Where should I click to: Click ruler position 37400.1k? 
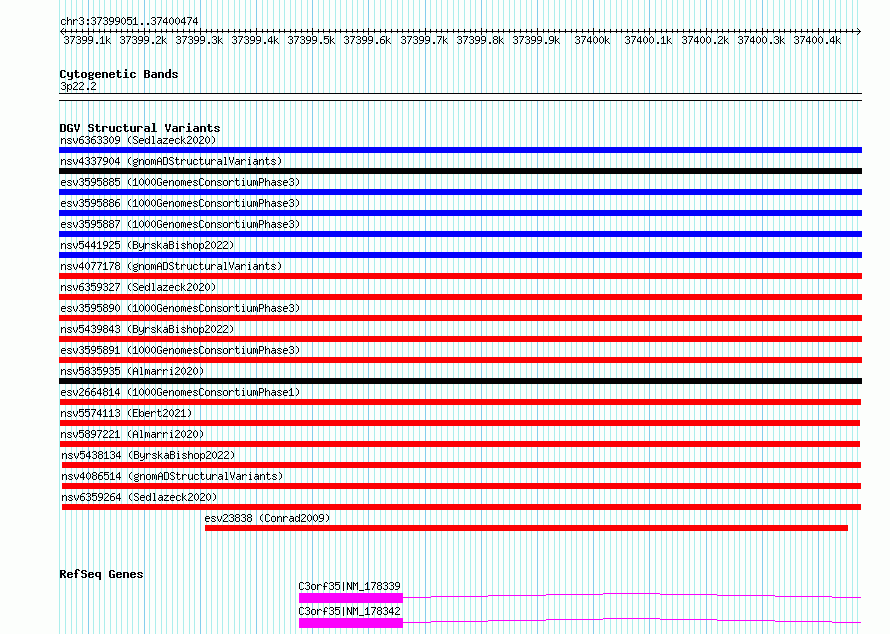click(x=648, y=40)
